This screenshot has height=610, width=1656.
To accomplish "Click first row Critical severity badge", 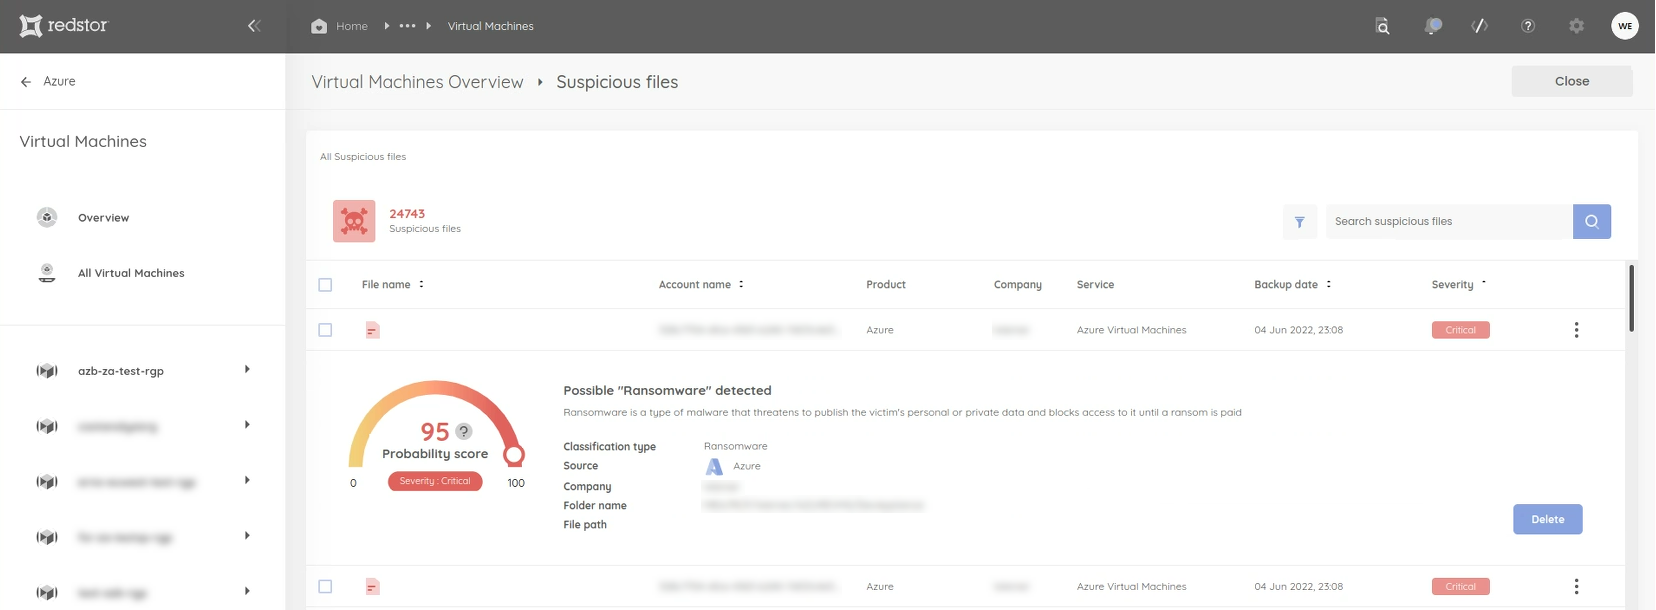I will coord(1461,330).
